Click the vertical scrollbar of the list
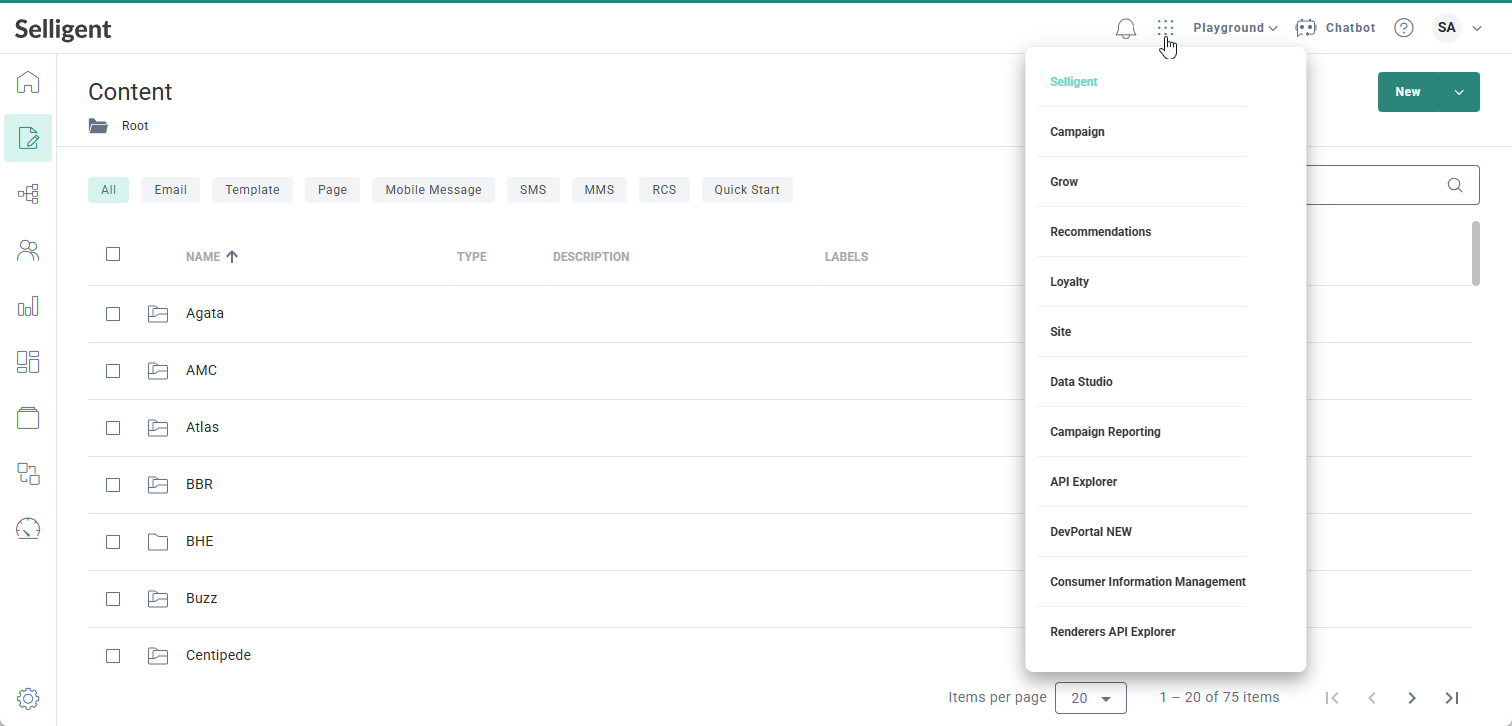Viewport: 1512px width, 726px height. [1475, 253]
